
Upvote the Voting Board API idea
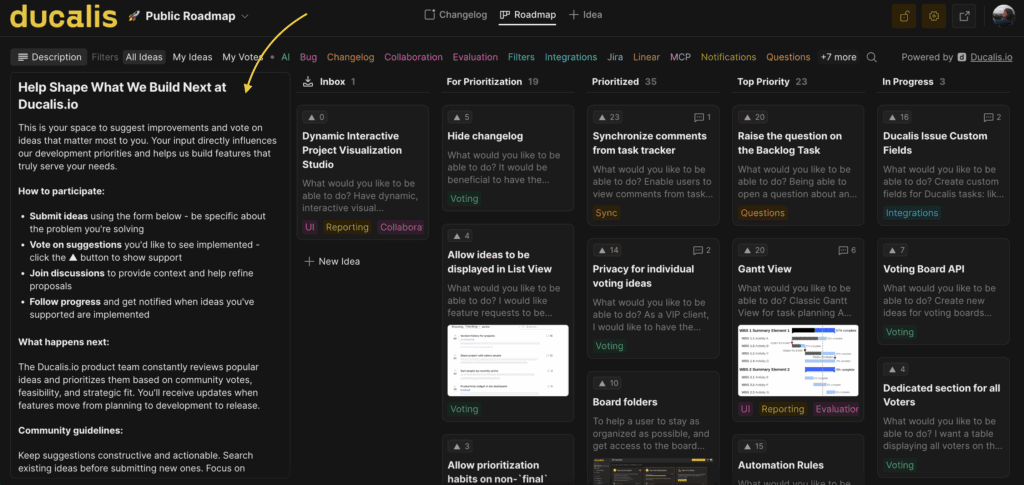pos(896,250)
